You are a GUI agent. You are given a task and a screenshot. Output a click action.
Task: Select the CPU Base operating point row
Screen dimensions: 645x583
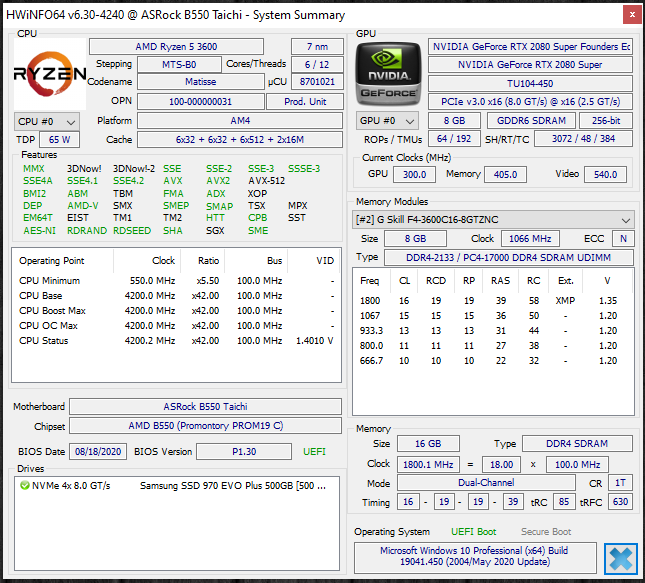pos(176,295)
